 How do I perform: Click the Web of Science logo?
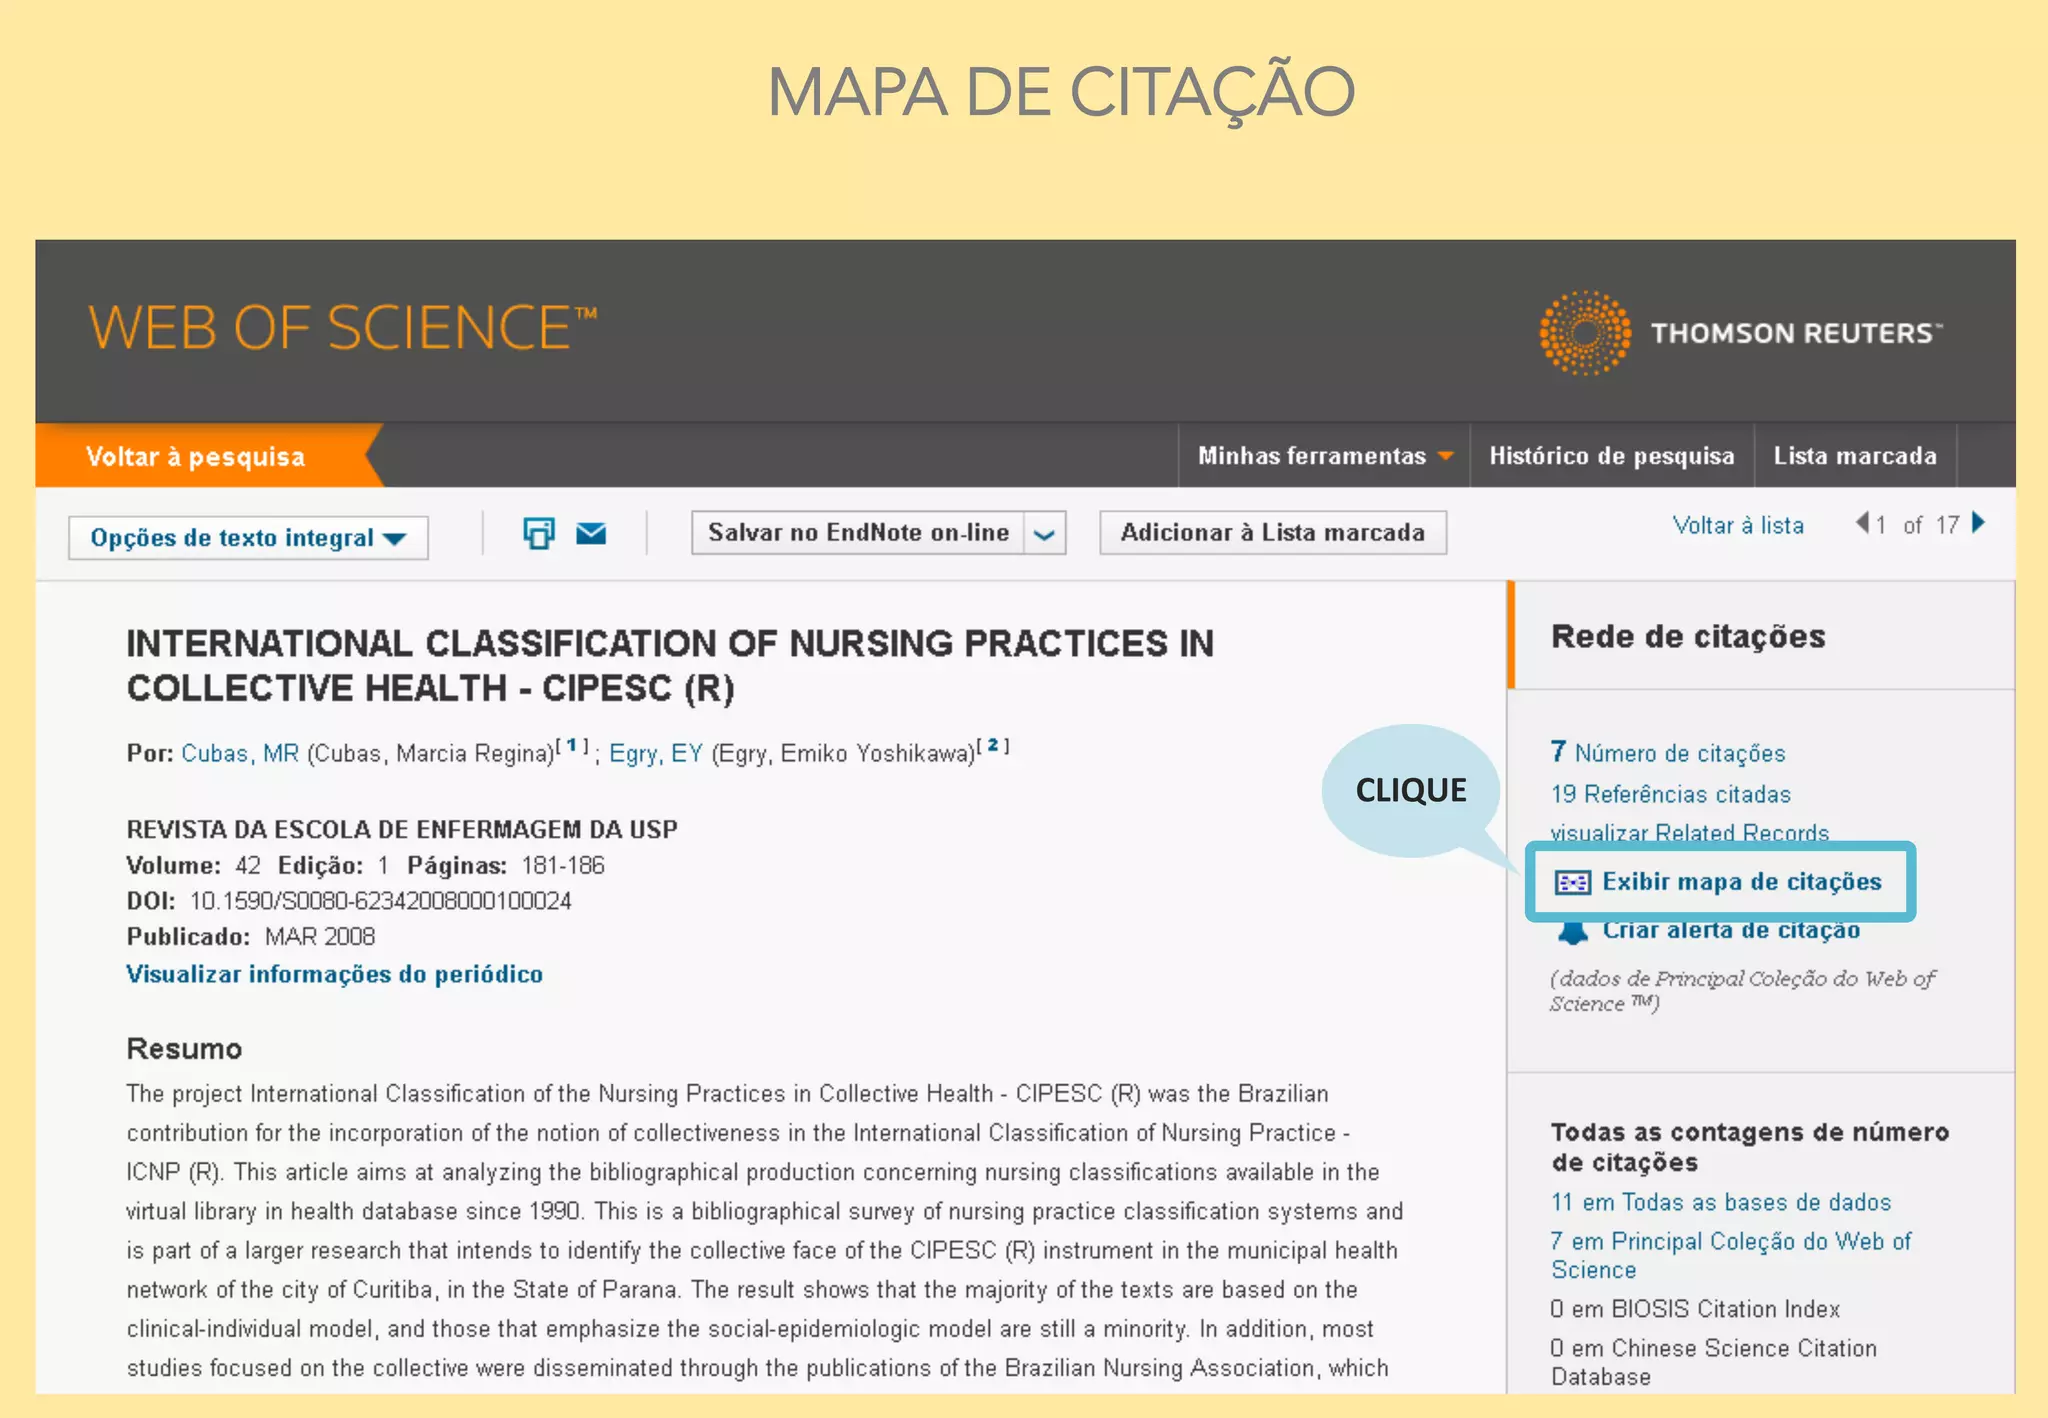(342, 328)
